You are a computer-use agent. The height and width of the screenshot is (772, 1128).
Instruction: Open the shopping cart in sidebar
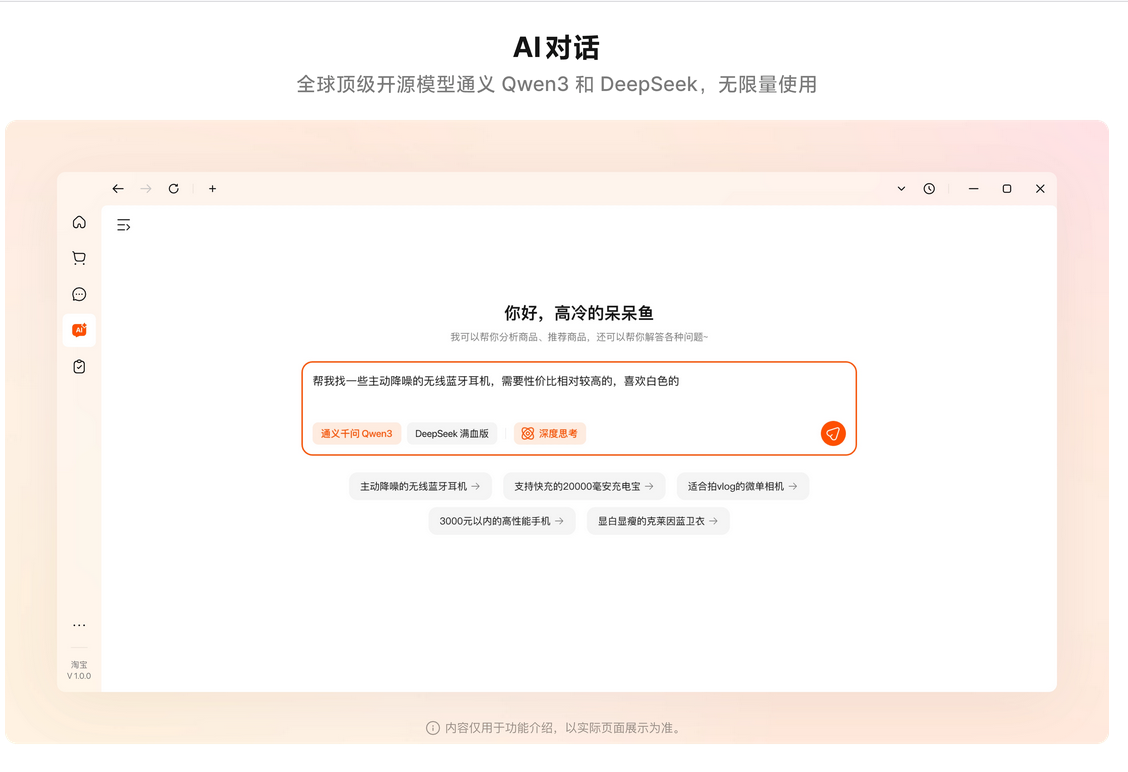coord(79,258)
